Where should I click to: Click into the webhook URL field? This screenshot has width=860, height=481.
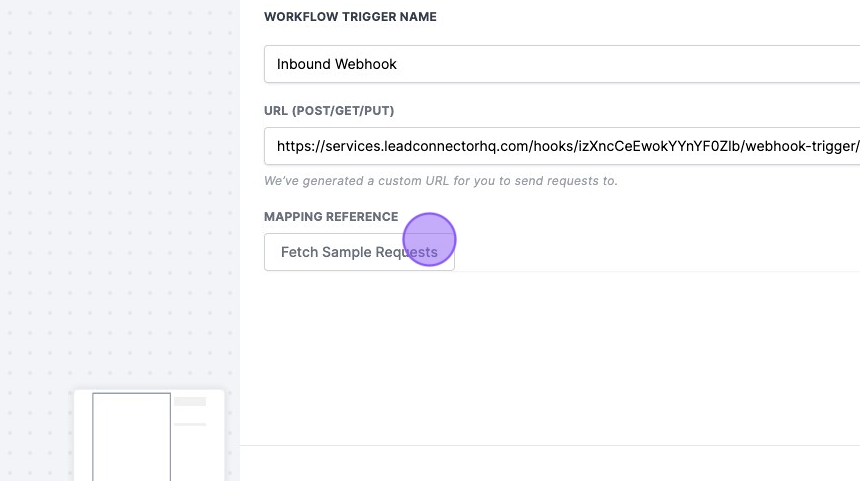click(x=560, y=146)
